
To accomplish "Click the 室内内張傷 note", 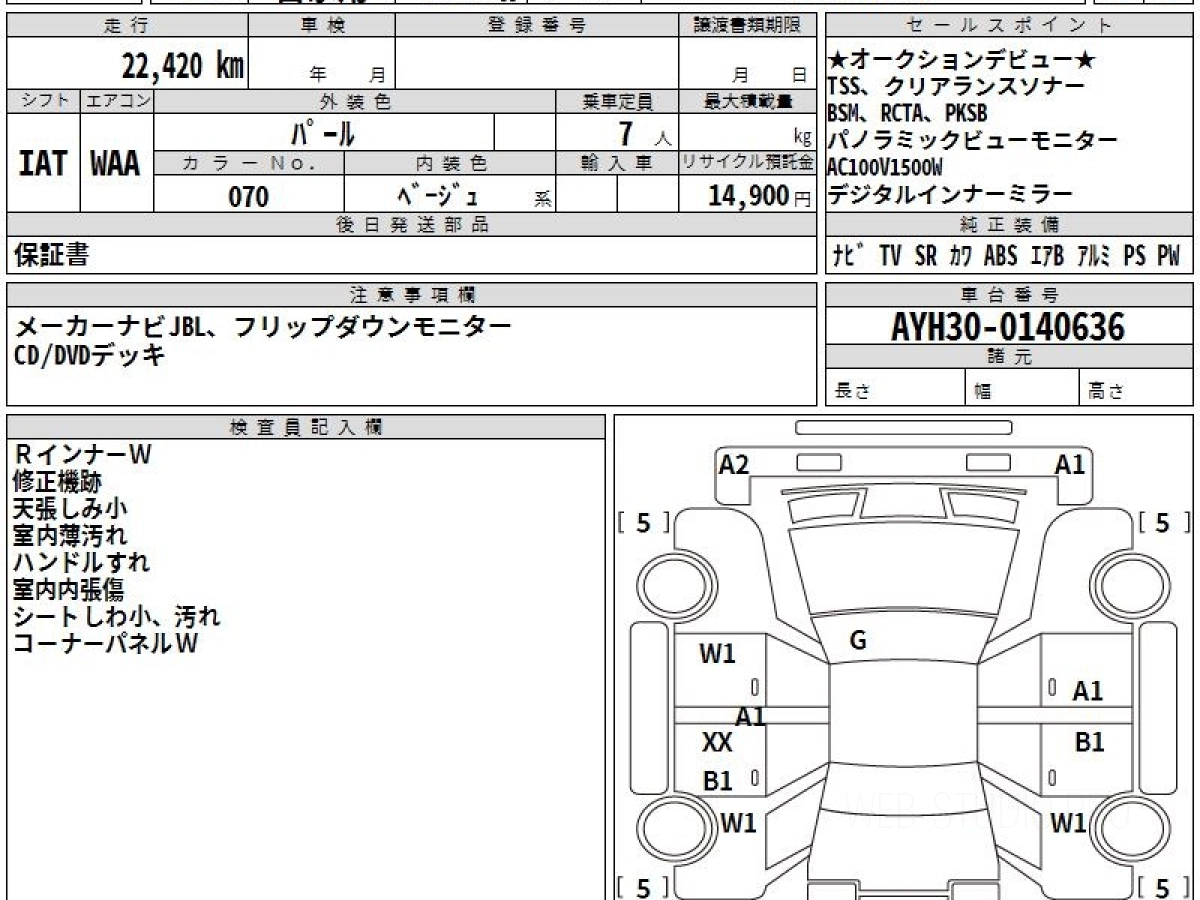I will point(68,590).
